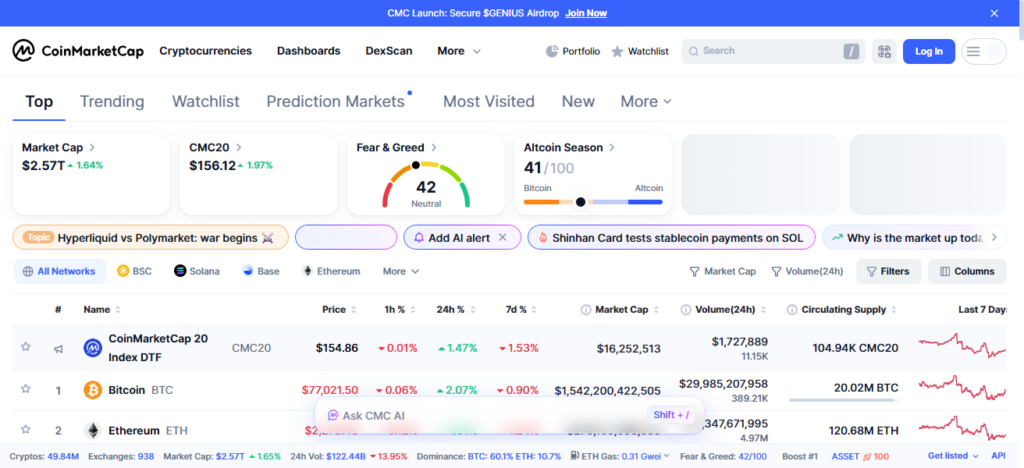Open Altcoin Season card chevron
1024x468 pixels.
(x=612, y=148)
